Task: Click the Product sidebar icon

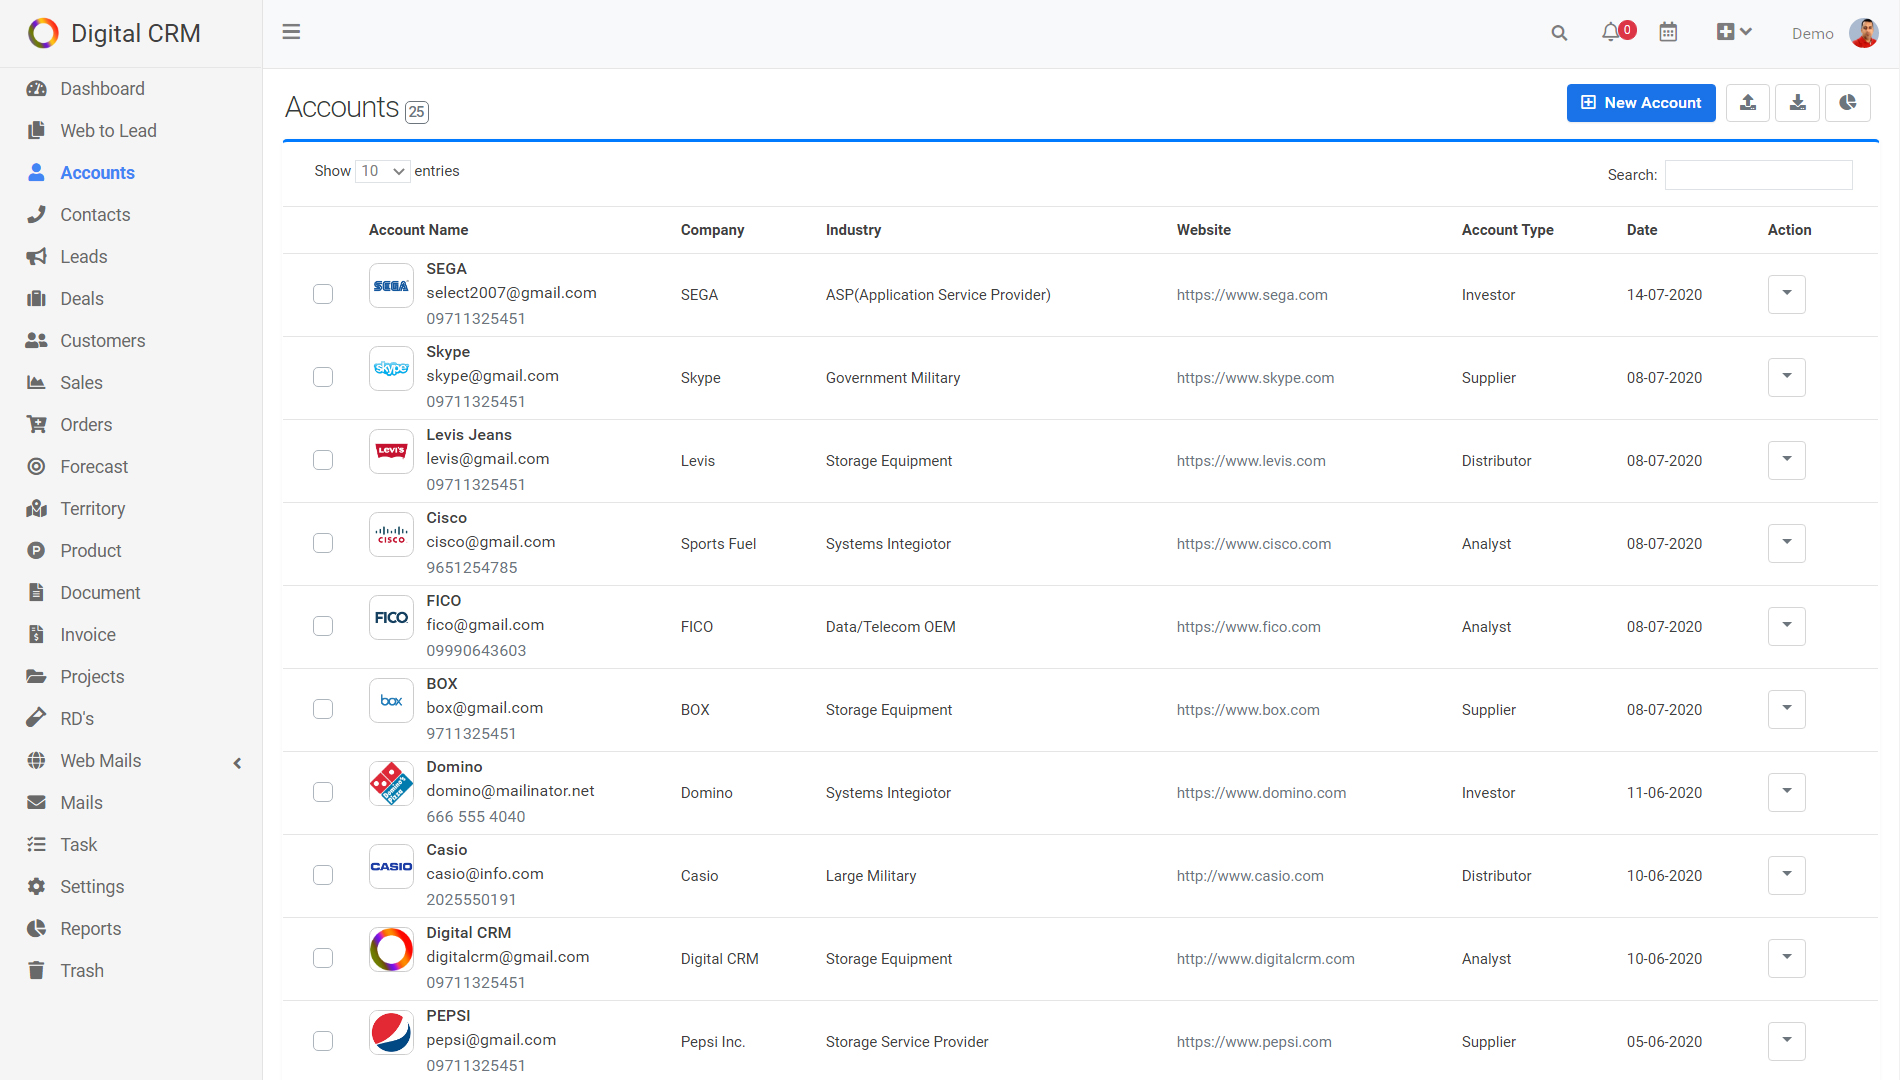Action: (x=36, y=551)
